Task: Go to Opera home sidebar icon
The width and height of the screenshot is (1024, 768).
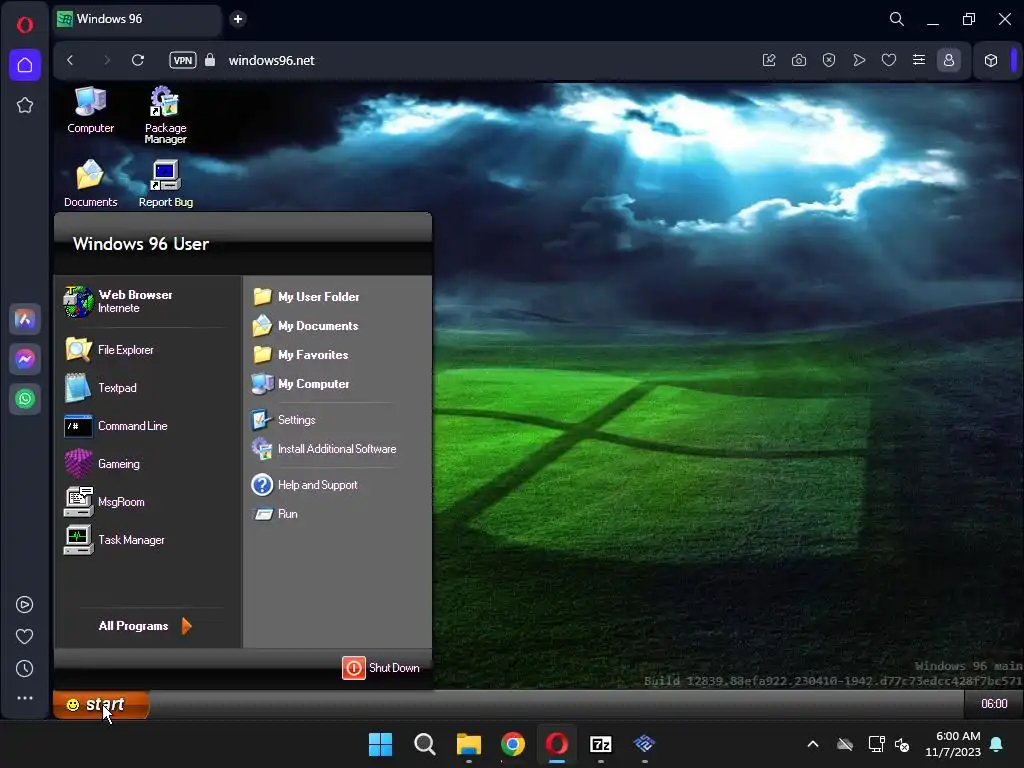Action: pos(25,65)
